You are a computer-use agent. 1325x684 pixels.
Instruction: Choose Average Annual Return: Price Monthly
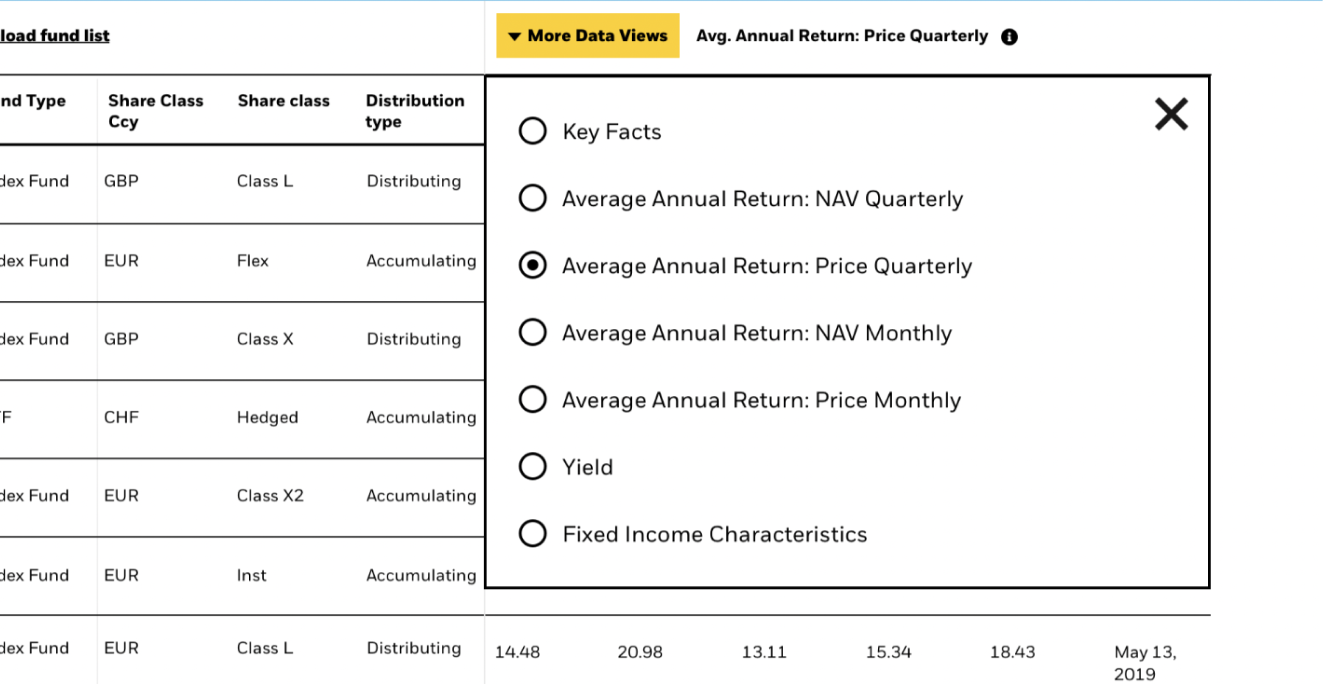click(x=533, y=400)
